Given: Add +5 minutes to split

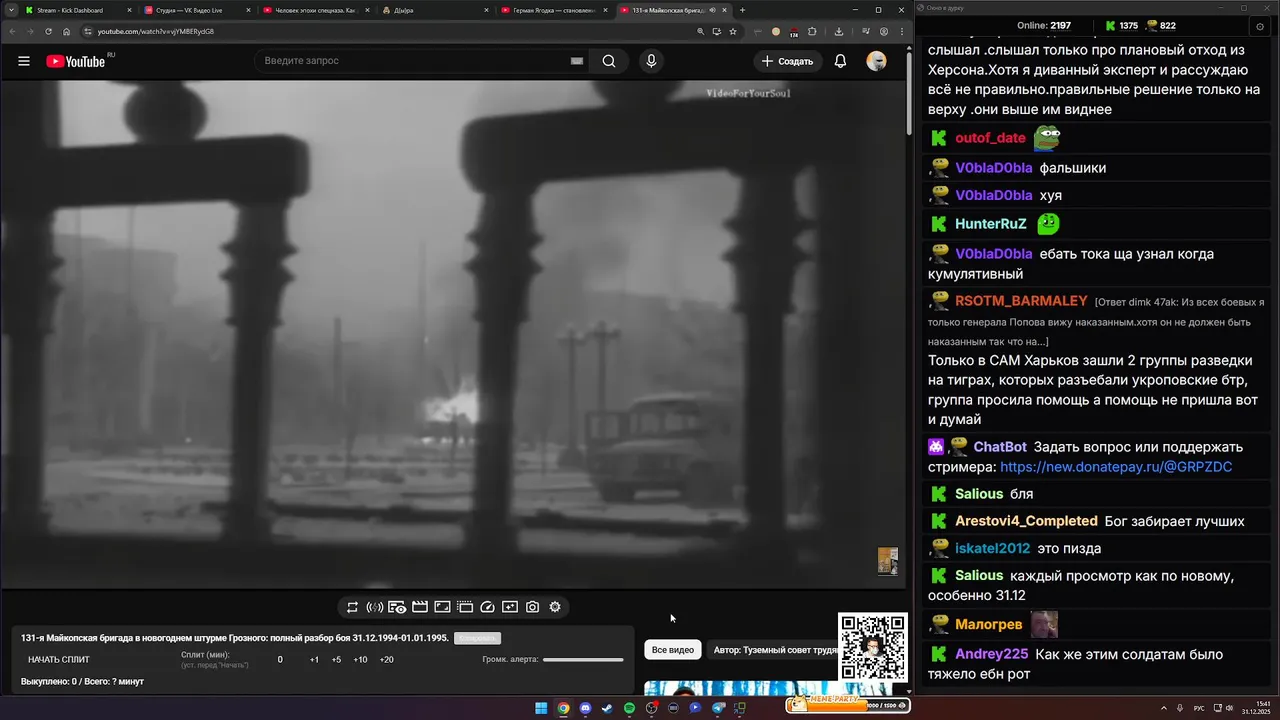Looking at the screenshot, I should click(336, 660).
